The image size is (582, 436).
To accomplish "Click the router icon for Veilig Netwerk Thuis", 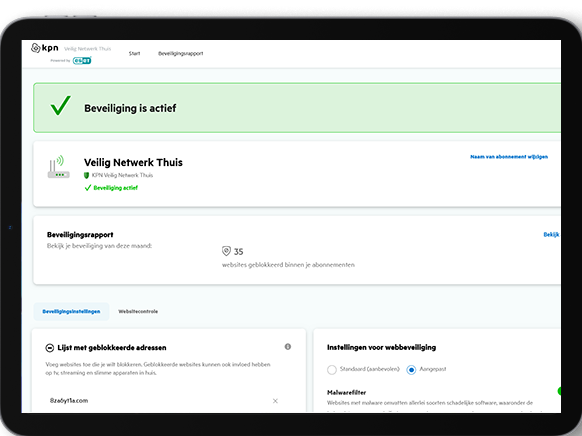I will (58, 167).
